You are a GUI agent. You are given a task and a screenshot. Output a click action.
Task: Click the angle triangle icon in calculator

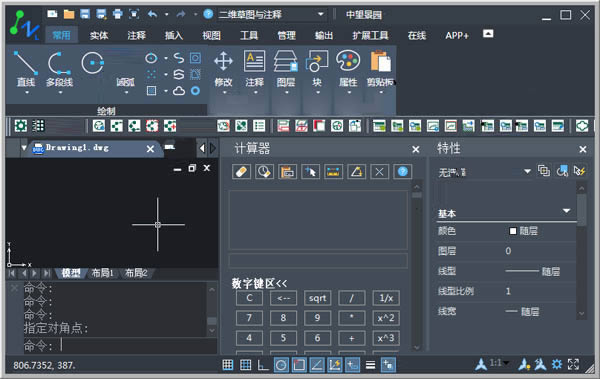tap(356, 172)
